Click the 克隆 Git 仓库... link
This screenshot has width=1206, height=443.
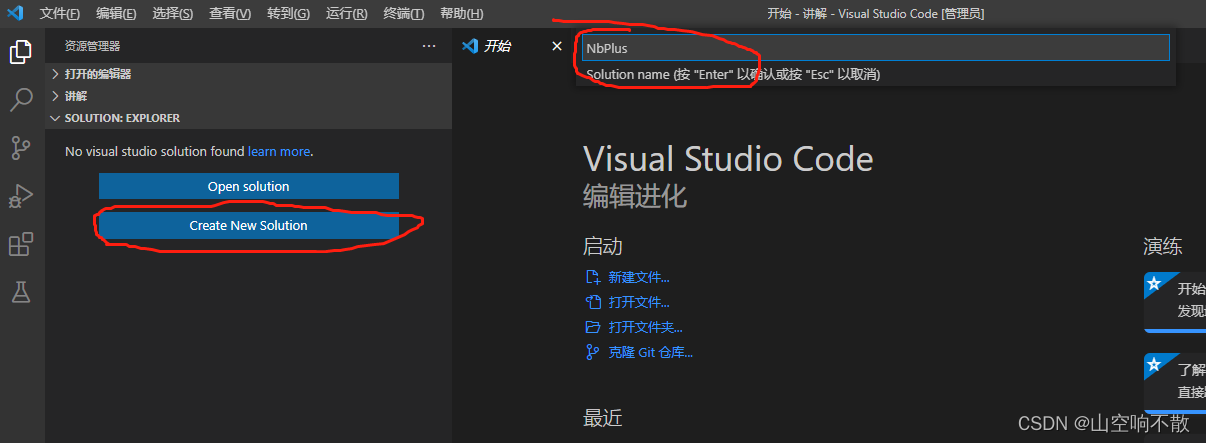(650, 352)
